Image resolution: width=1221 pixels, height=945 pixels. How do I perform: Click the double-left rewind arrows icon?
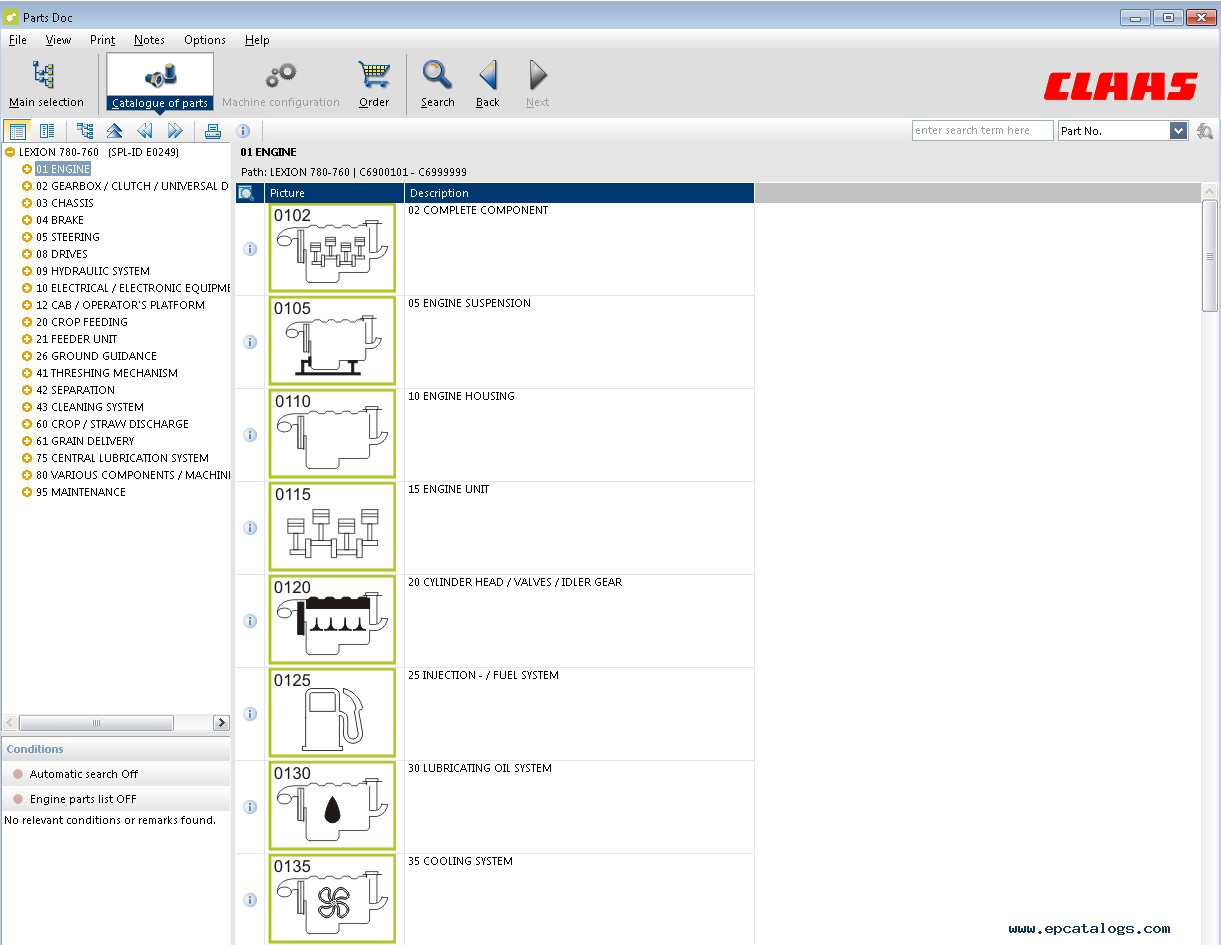click(x=145, y=131)
